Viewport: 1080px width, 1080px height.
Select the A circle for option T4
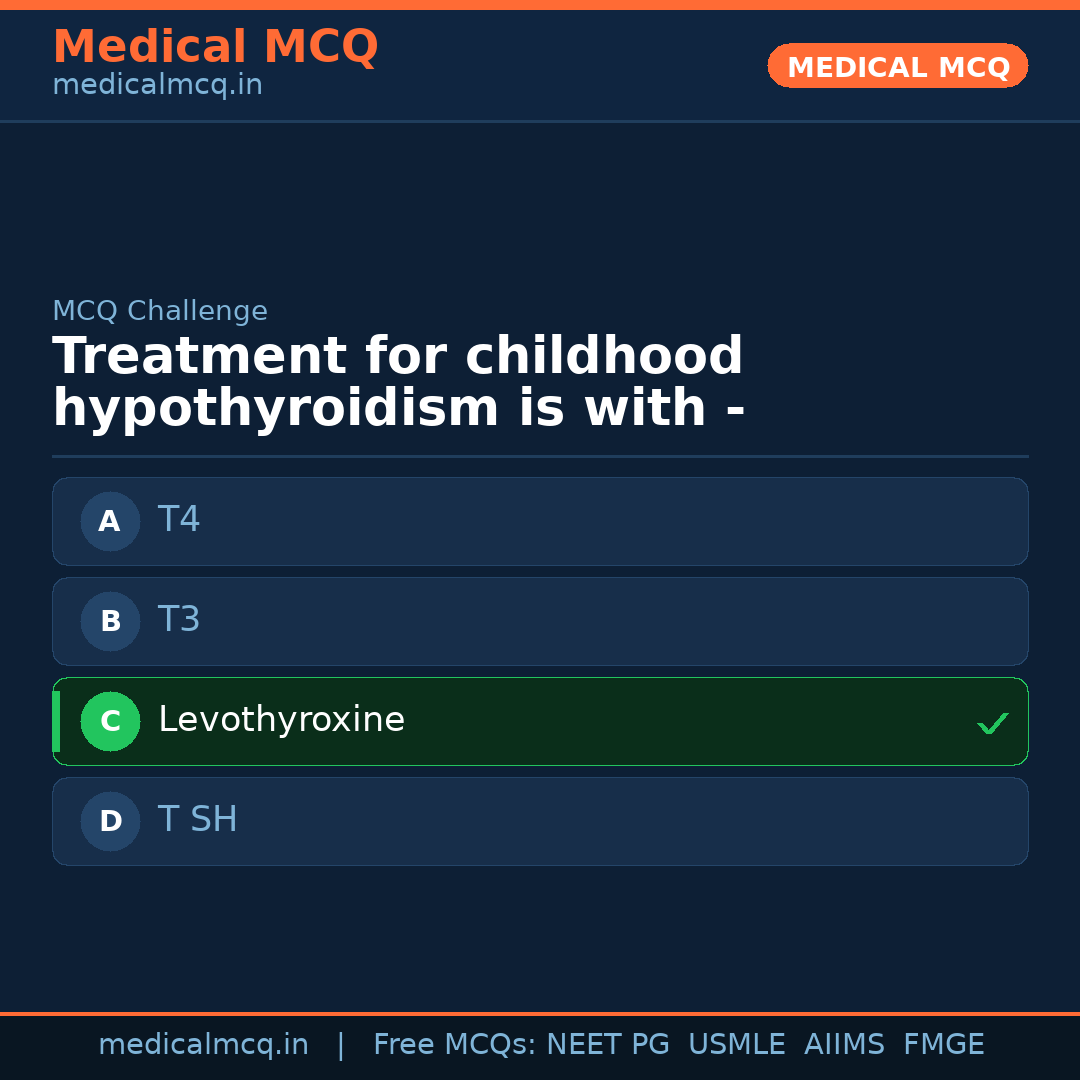click(x=110, y=521)
